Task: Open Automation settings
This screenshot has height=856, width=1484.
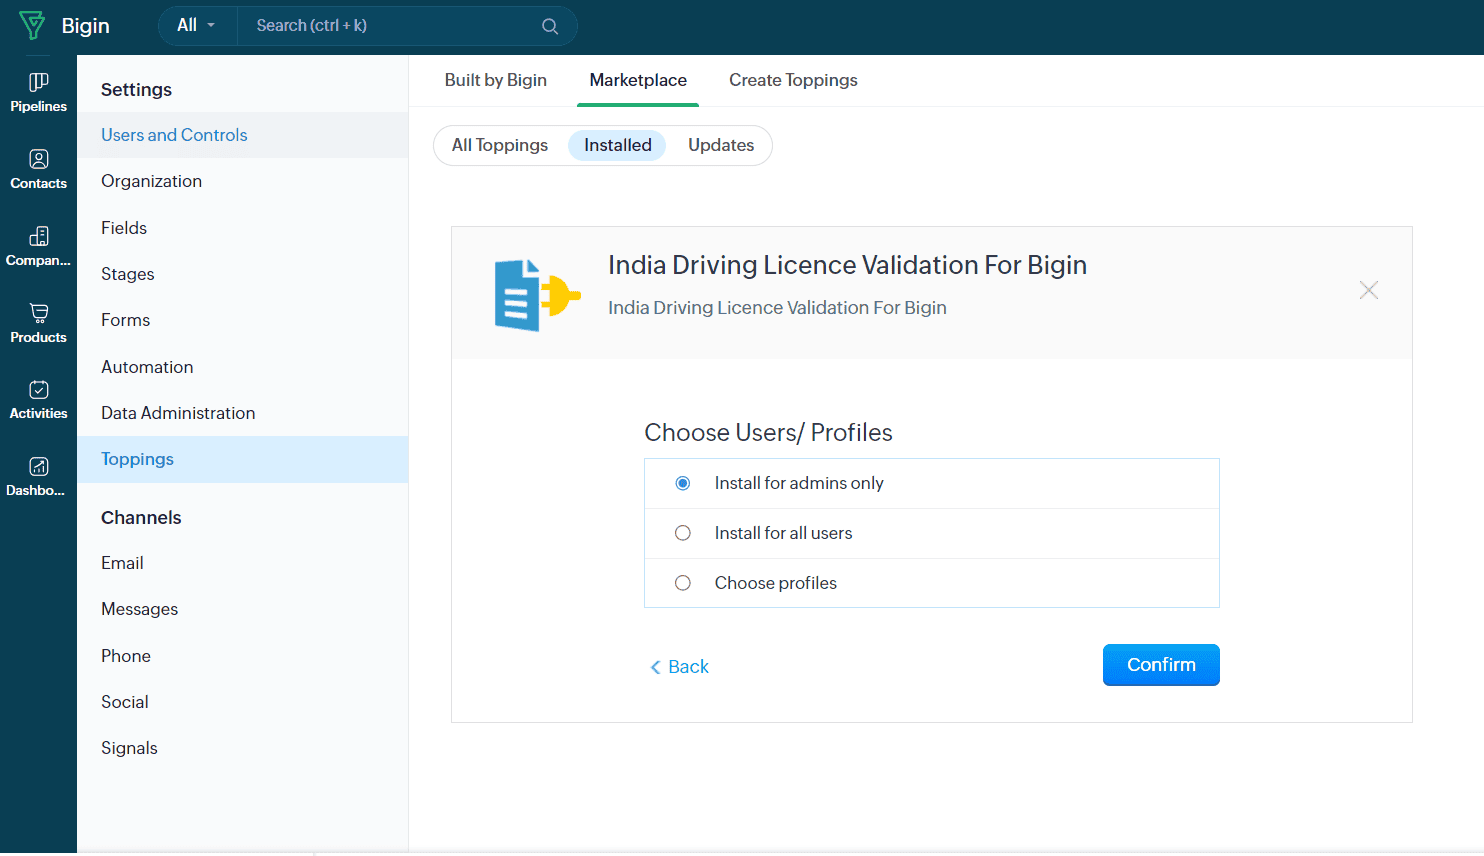Action: click(242, 367)
